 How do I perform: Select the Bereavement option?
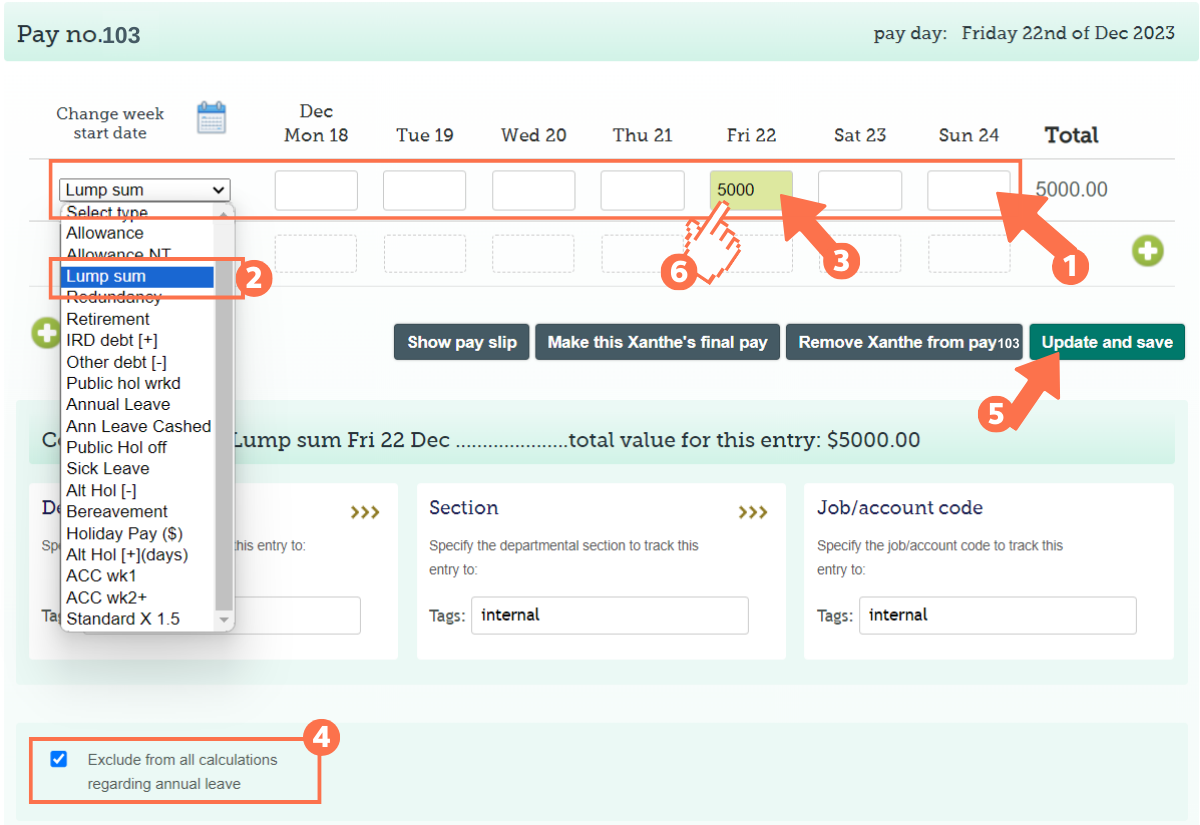(116, 511)
